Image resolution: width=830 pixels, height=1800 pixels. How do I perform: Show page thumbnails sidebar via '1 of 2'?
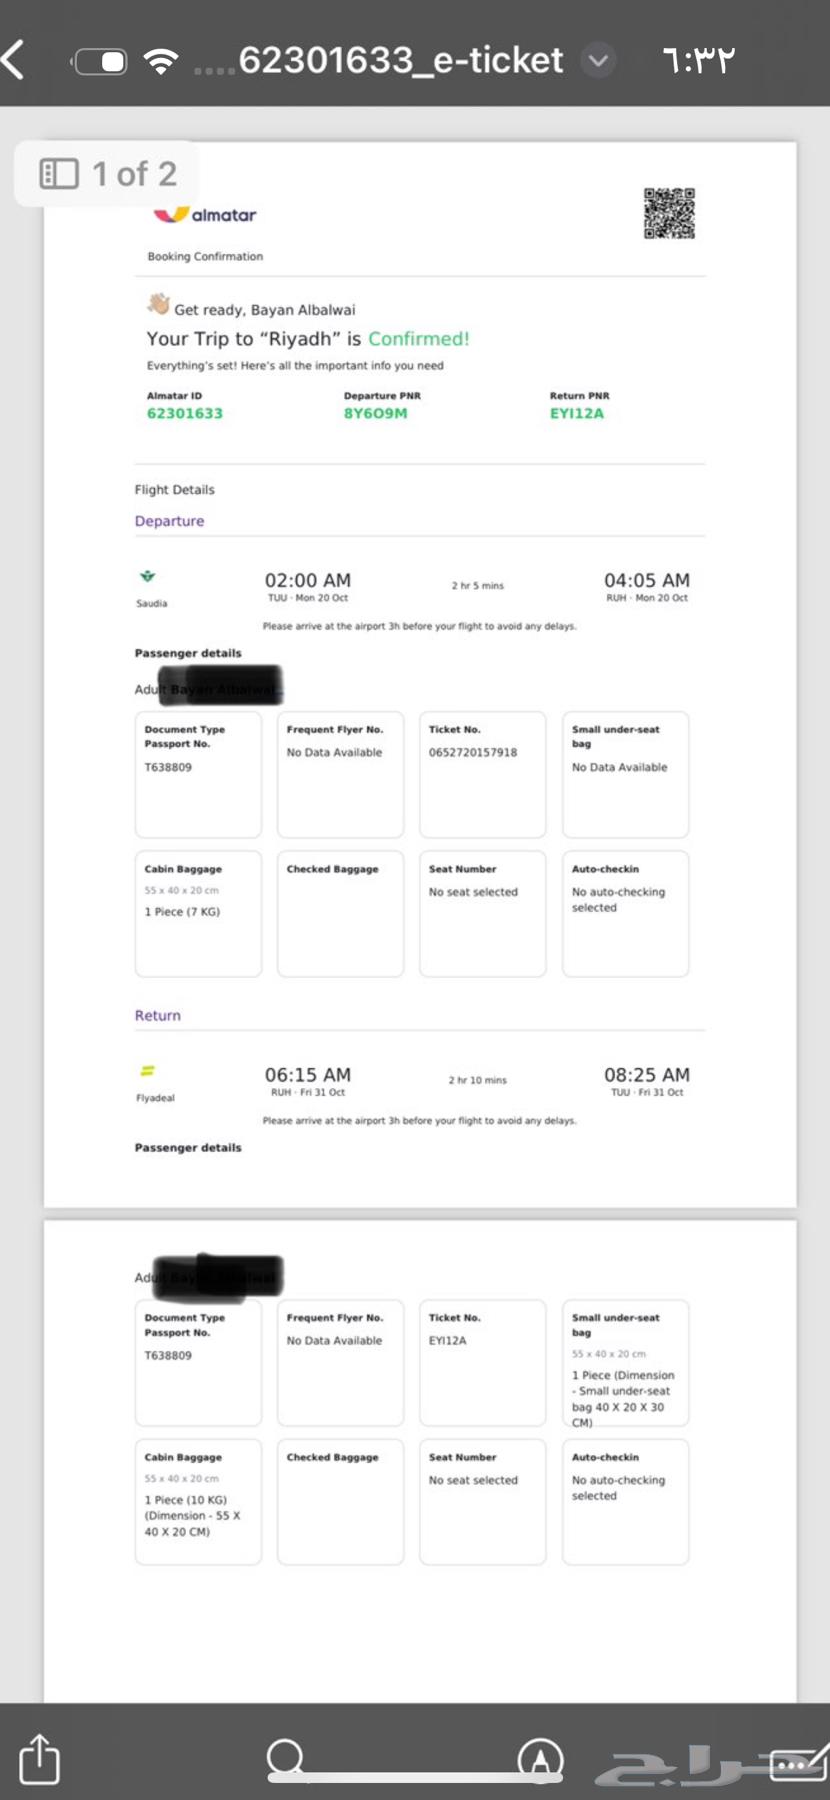point(108,174)
